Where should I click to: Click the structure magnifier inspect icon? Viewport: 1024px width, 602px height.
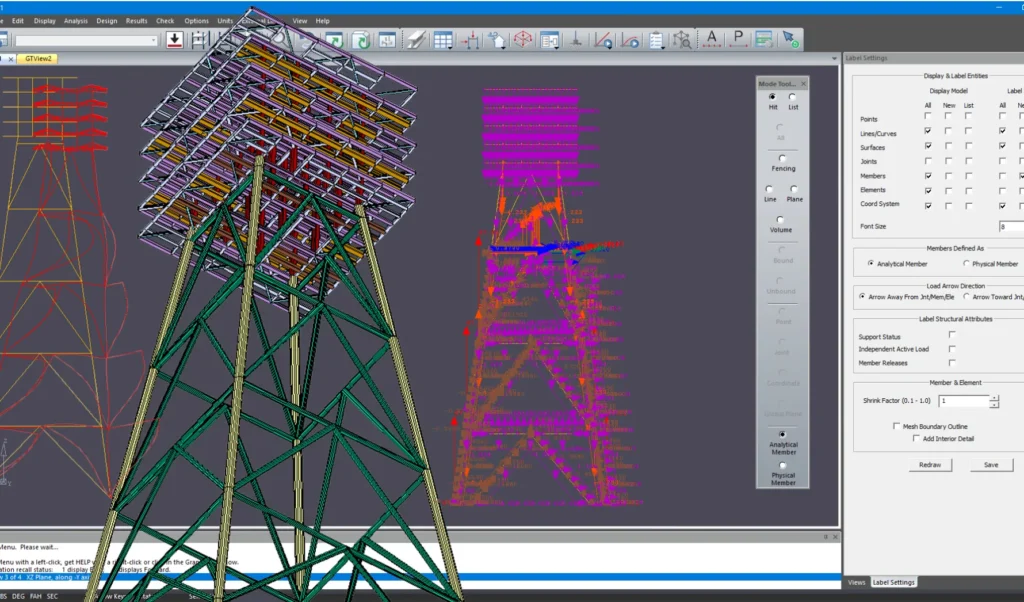pos(682,40)
